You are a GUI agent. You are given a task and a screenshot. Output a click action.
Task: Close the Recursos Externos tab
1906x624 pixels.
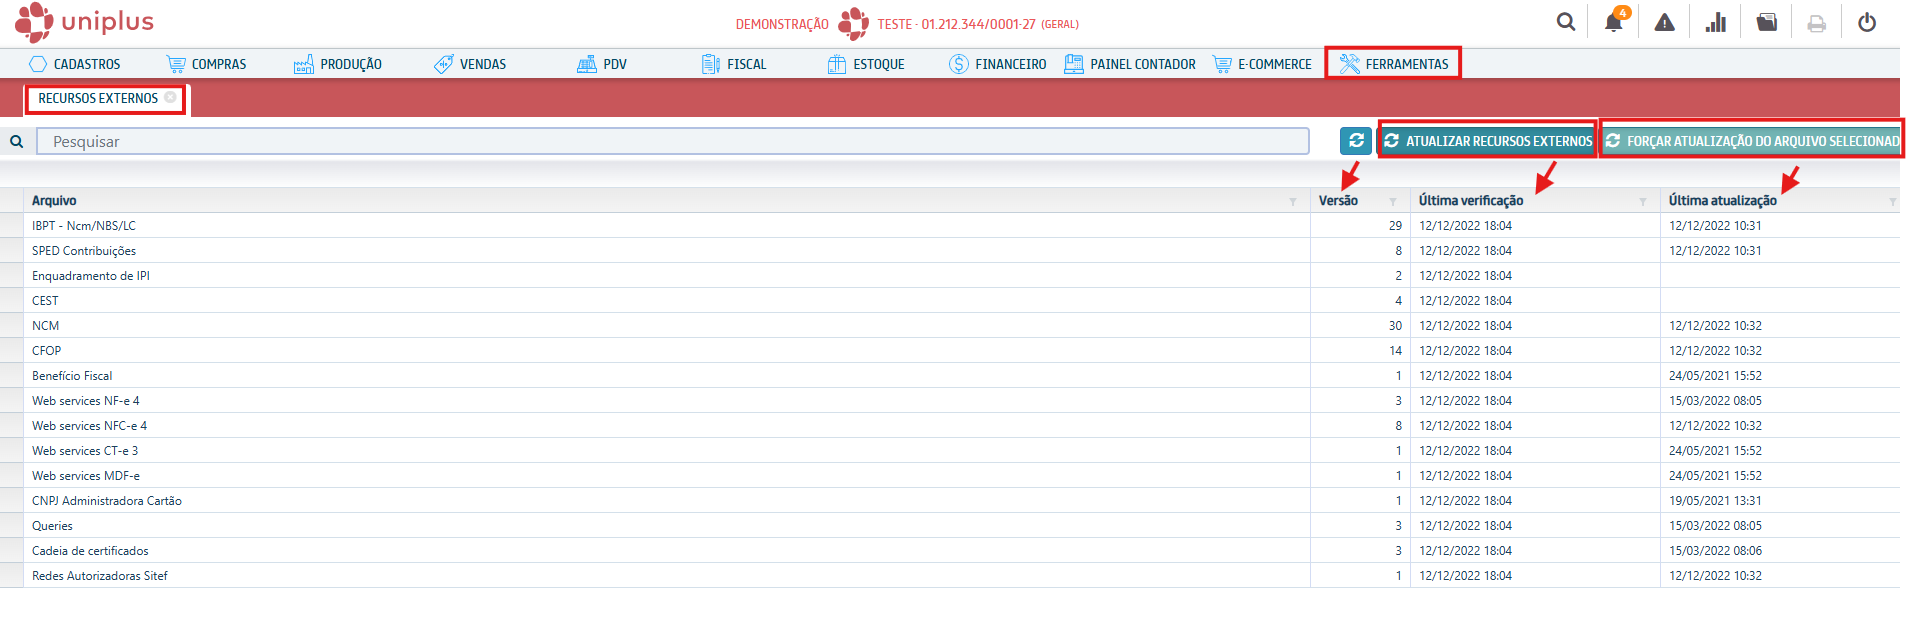coord(171,98)
